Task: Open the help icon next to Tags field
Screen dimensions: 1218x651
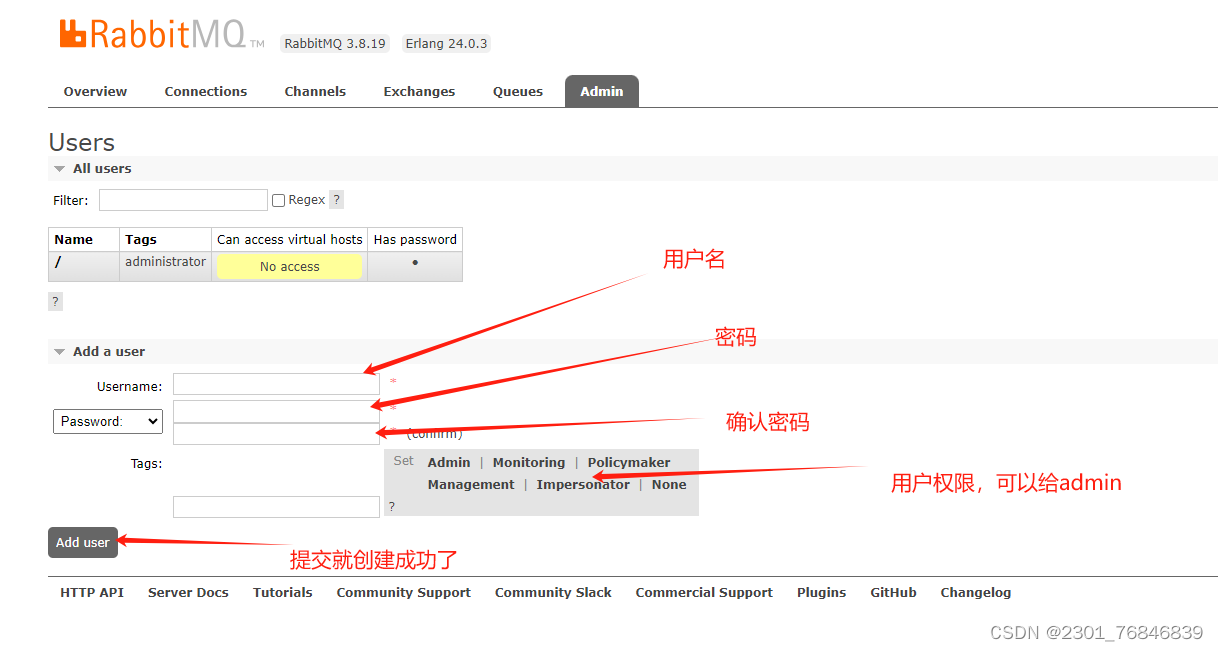Action: 391,506
